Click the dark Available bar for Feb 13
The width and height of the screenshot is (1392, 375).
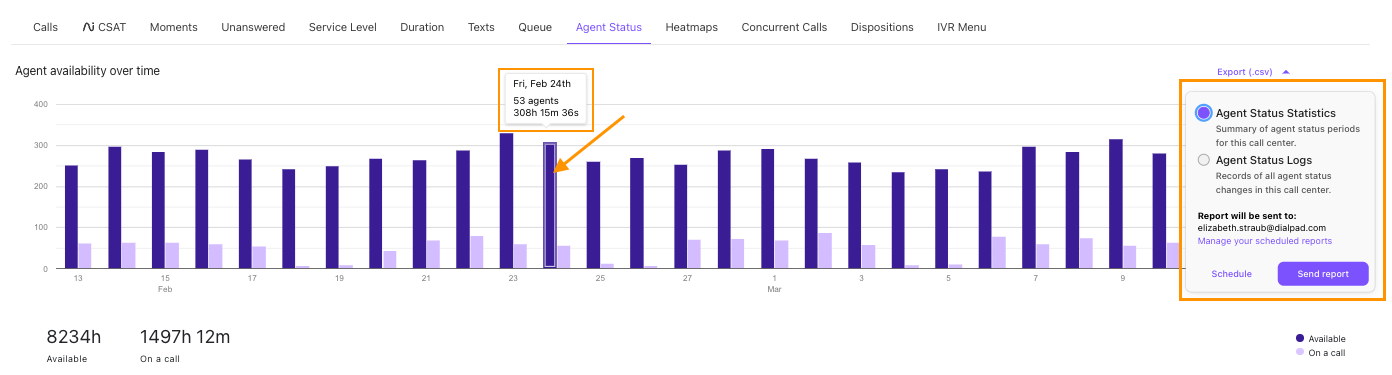71,217
